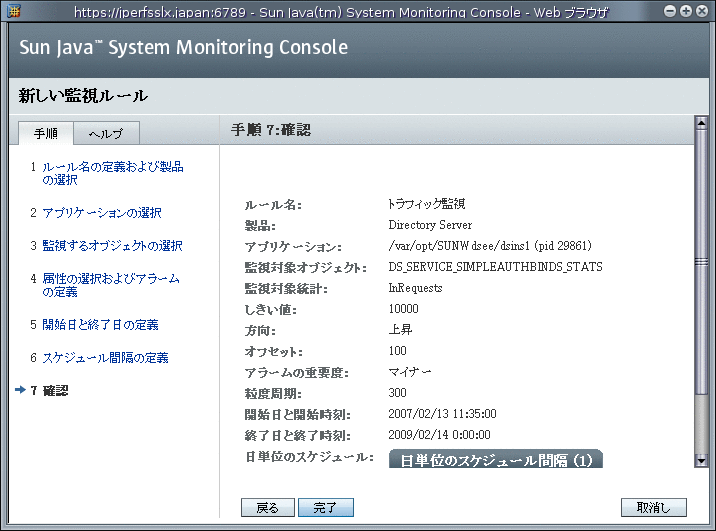The height and width of the screenshot is (531, 716).
Task: Open step 6 スケジュール間隔の定義
Action: (105, 358)
